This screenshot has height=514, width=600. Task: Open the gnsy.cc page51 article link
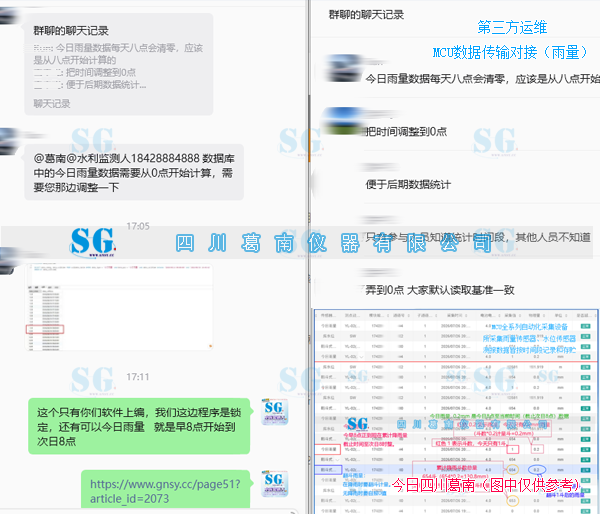click(165, 491)
